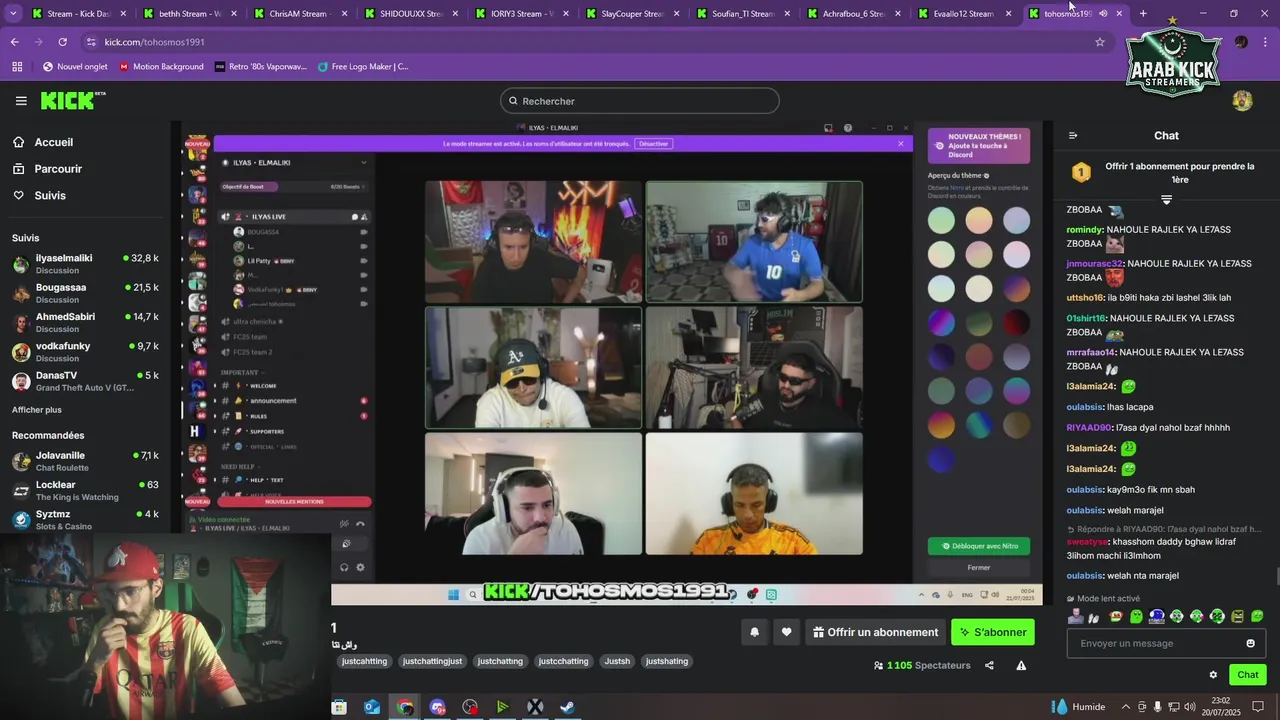Screen dimensions: 1280x720
Task: Open Accueil home icon in sidebar
Action: pyautogui.click(x=19, y=142)
